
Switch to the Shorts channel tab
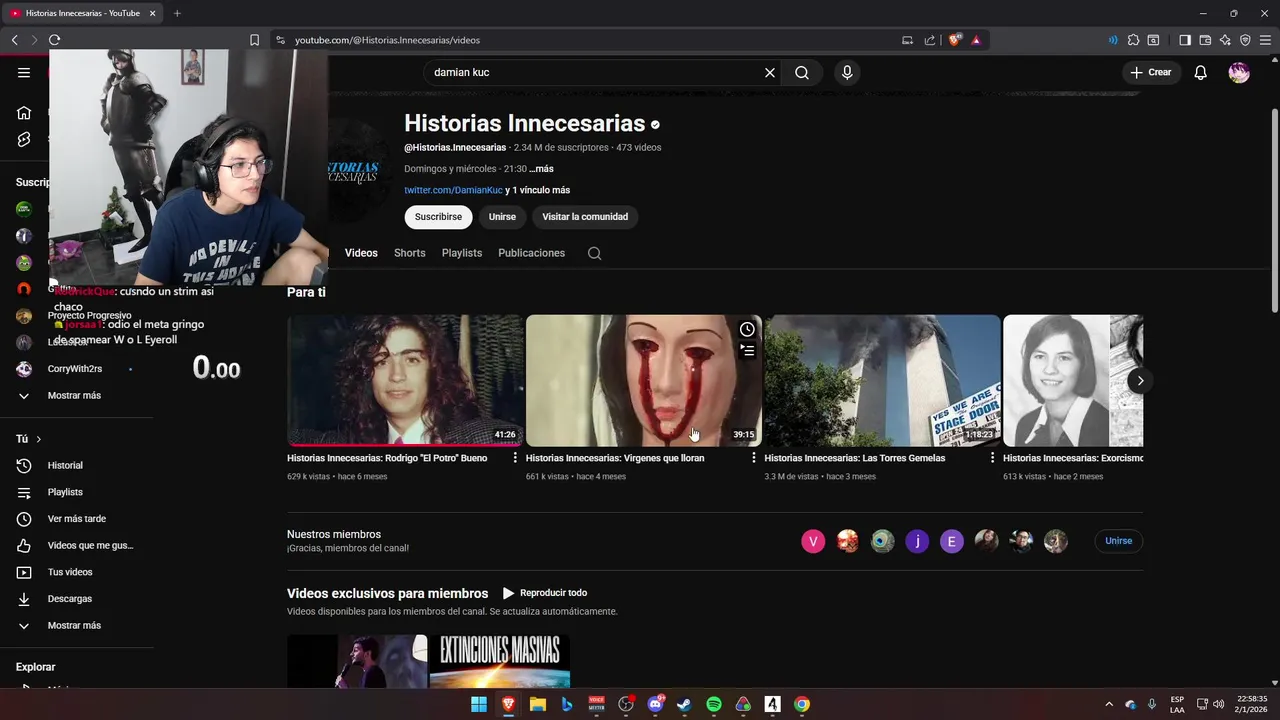[x=409, y=253]
